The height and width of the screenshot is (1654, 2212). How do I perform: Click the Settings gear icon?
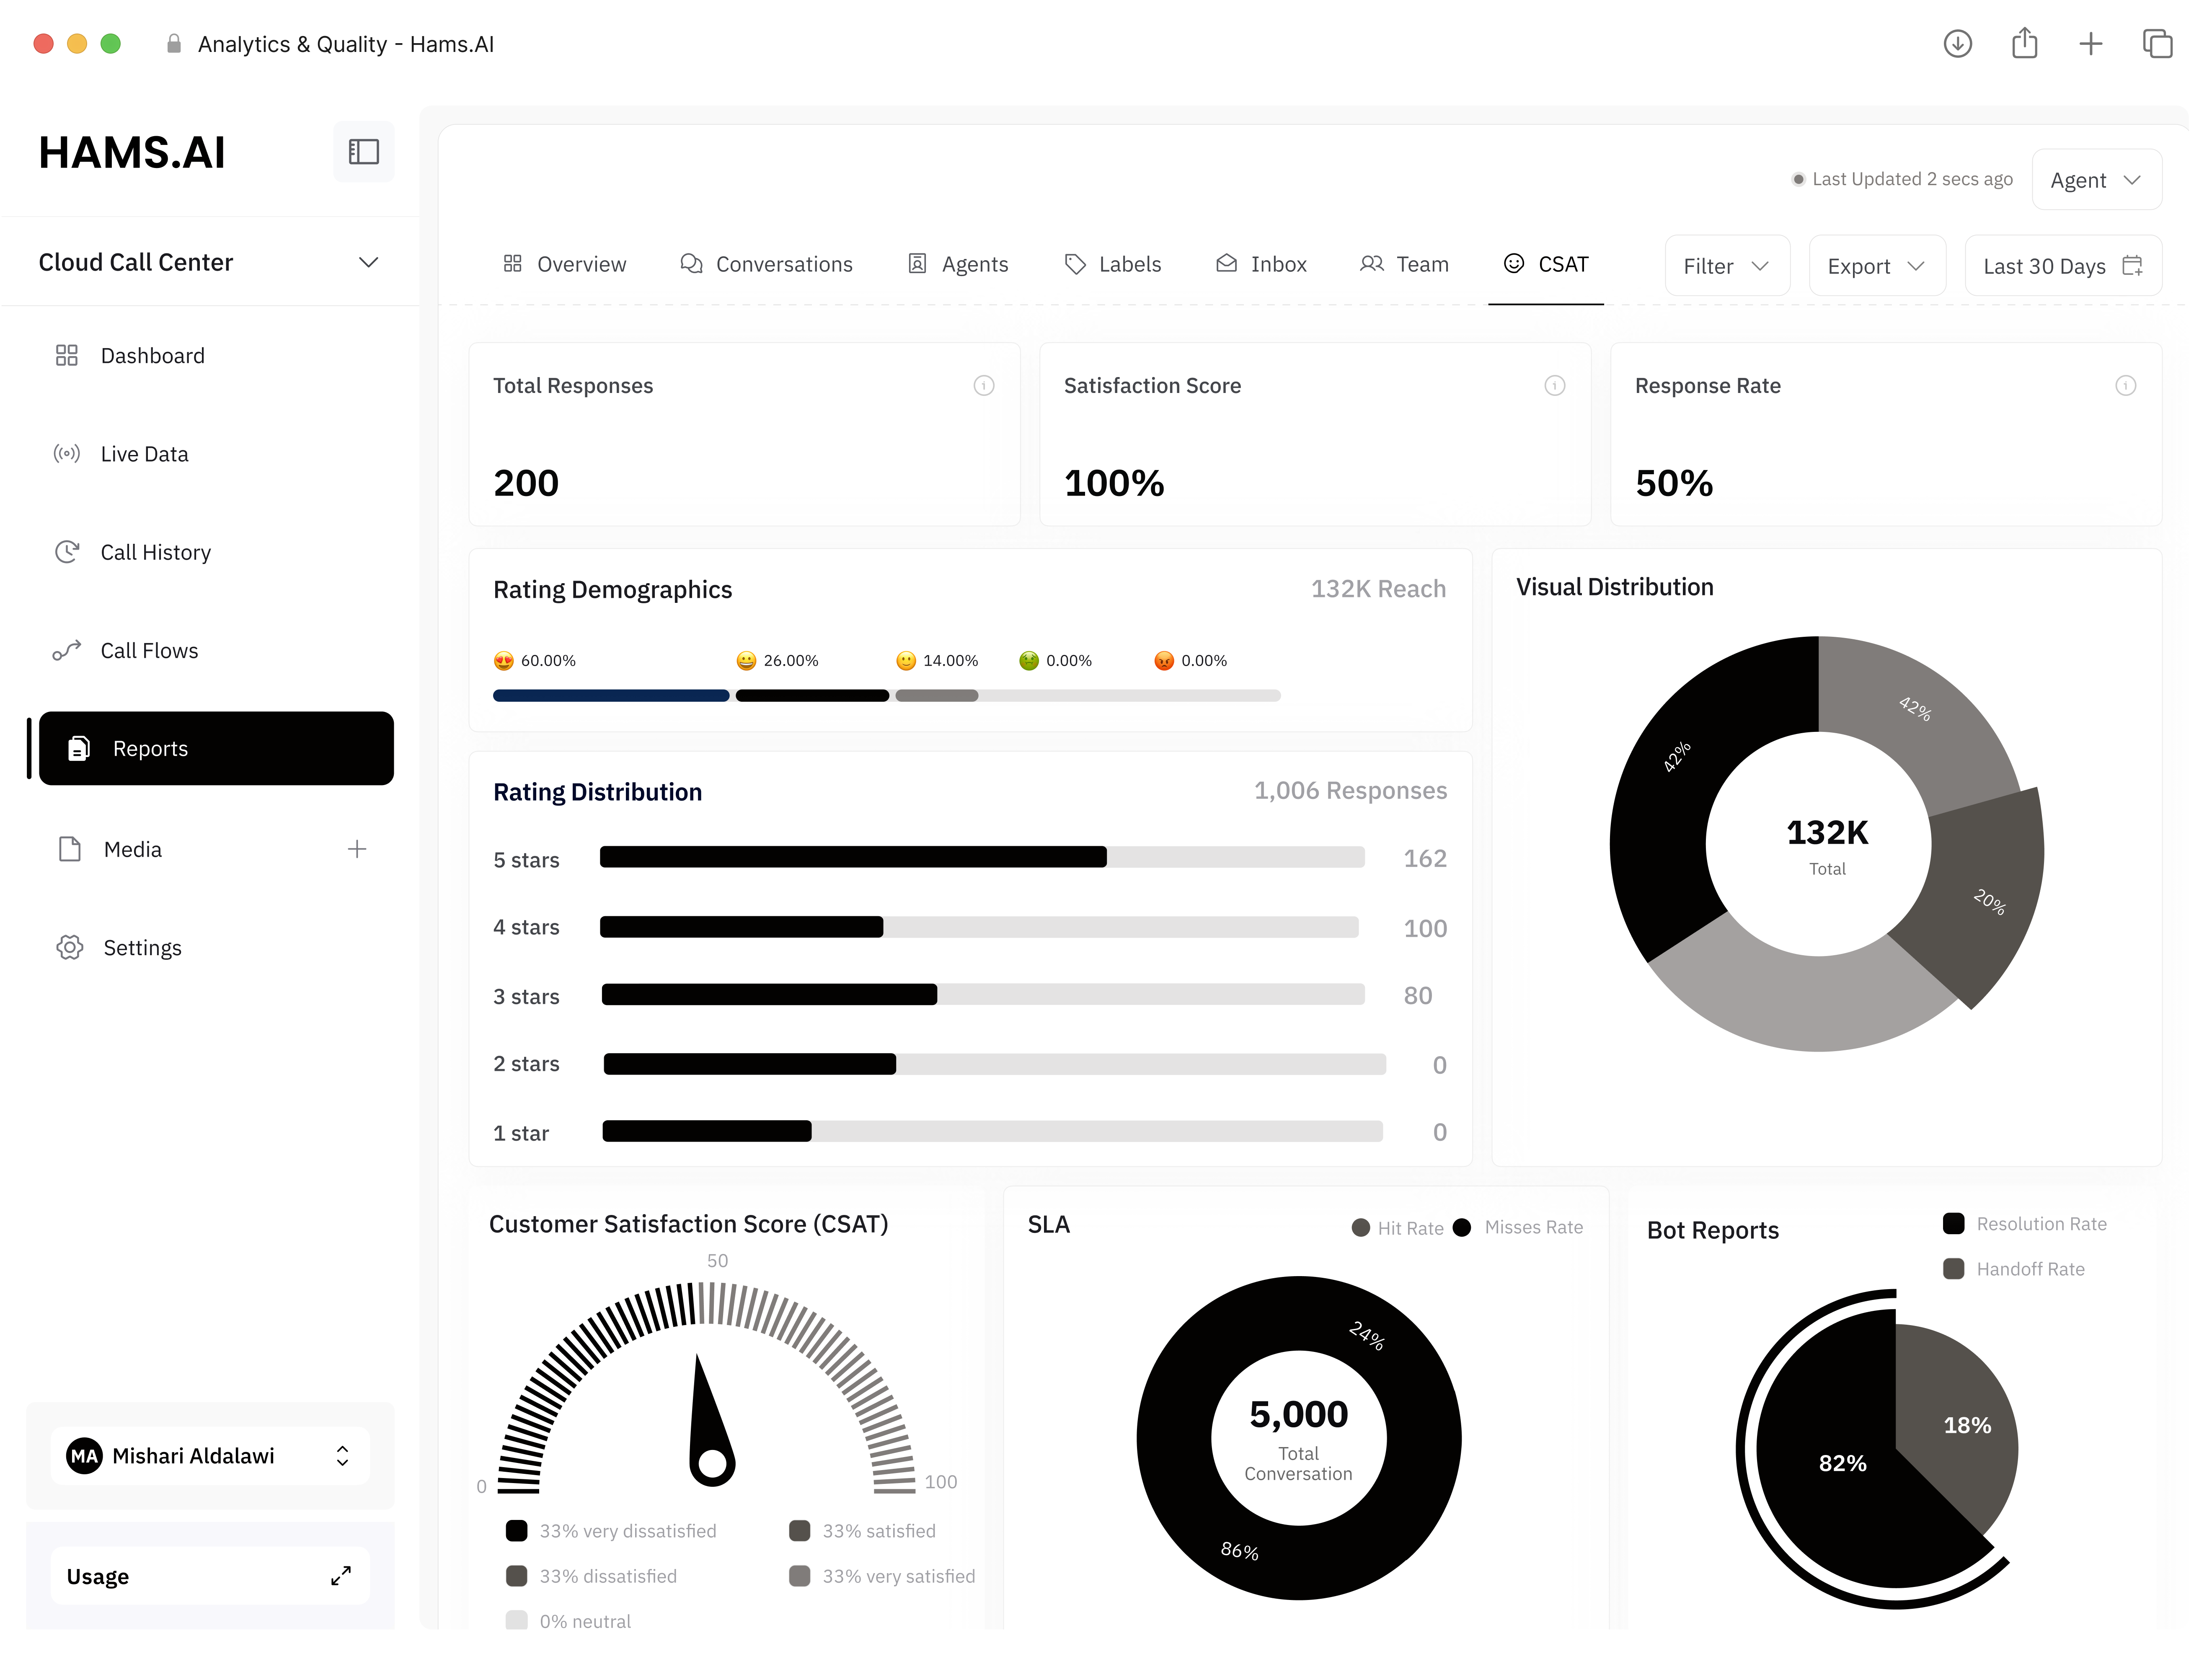[70, 948]
